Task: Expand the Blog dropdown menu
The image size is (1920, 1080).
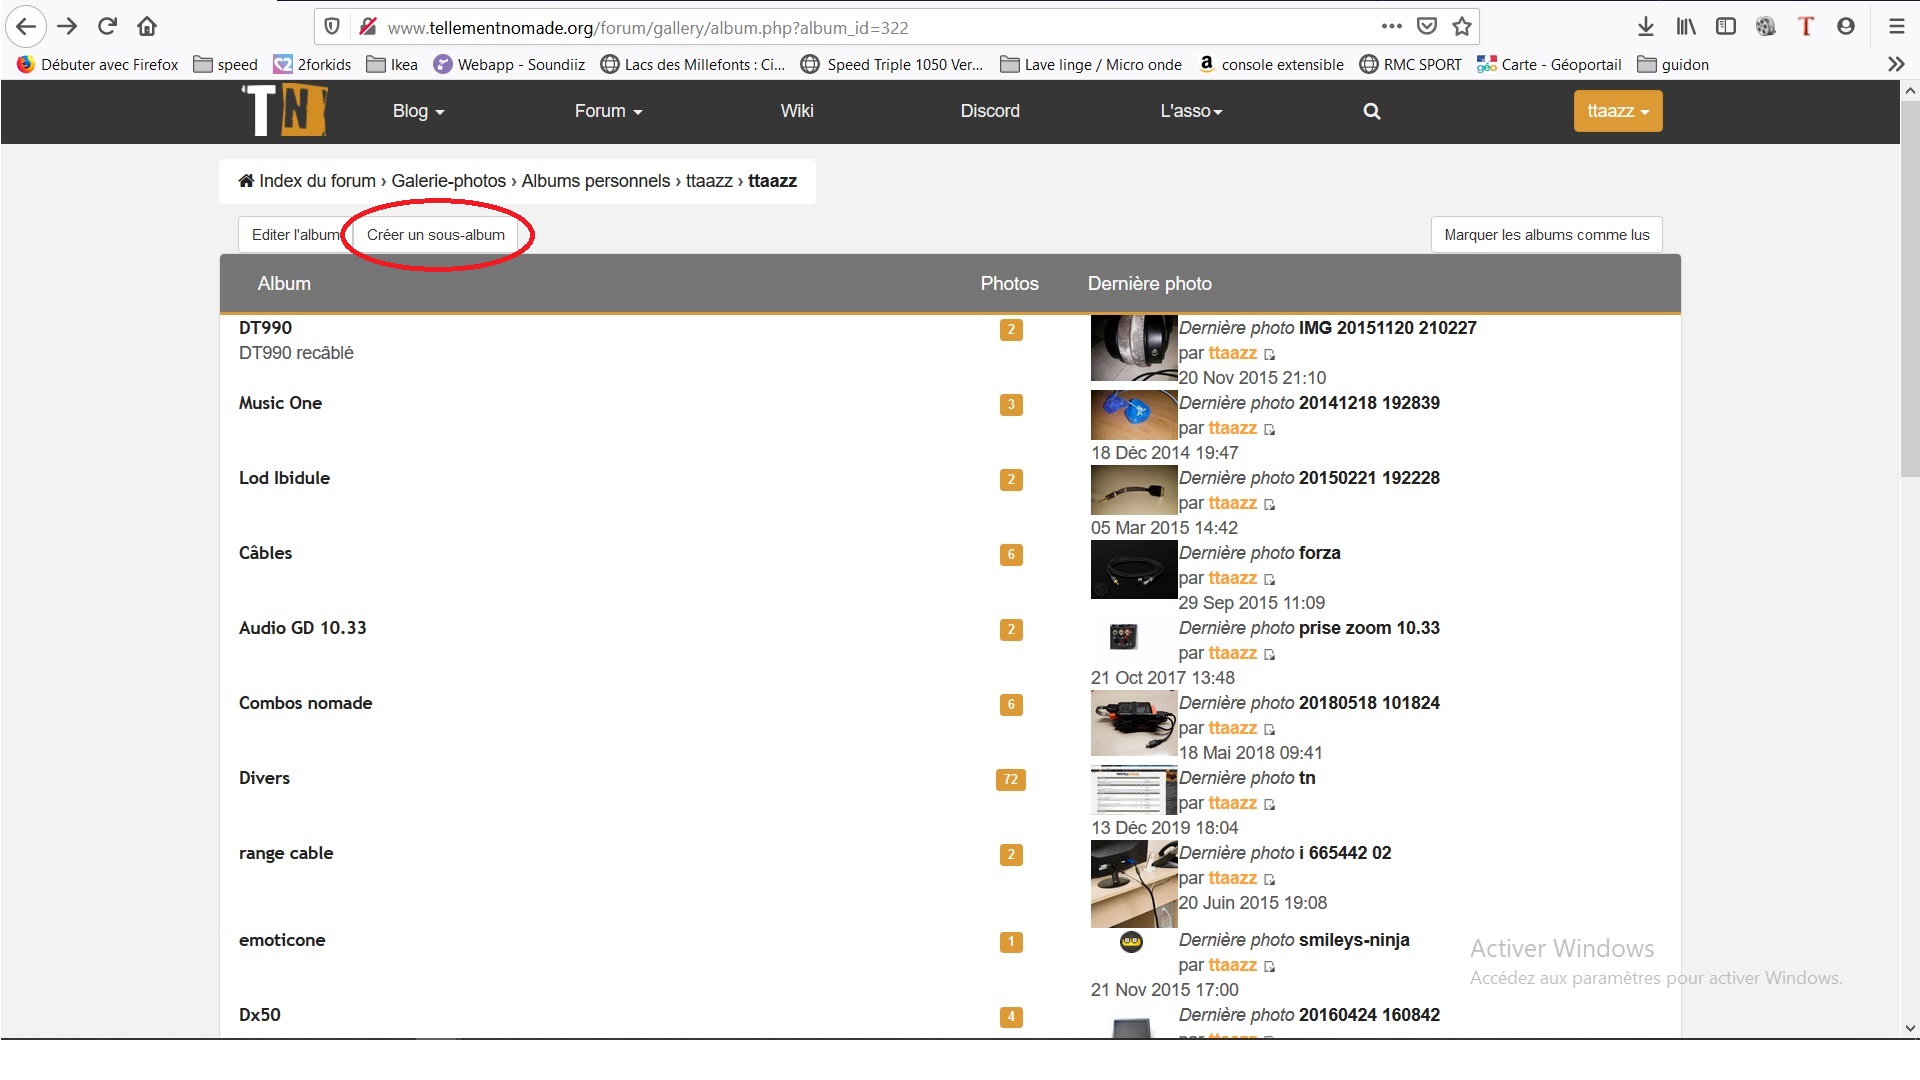Action: pos(418,111)
